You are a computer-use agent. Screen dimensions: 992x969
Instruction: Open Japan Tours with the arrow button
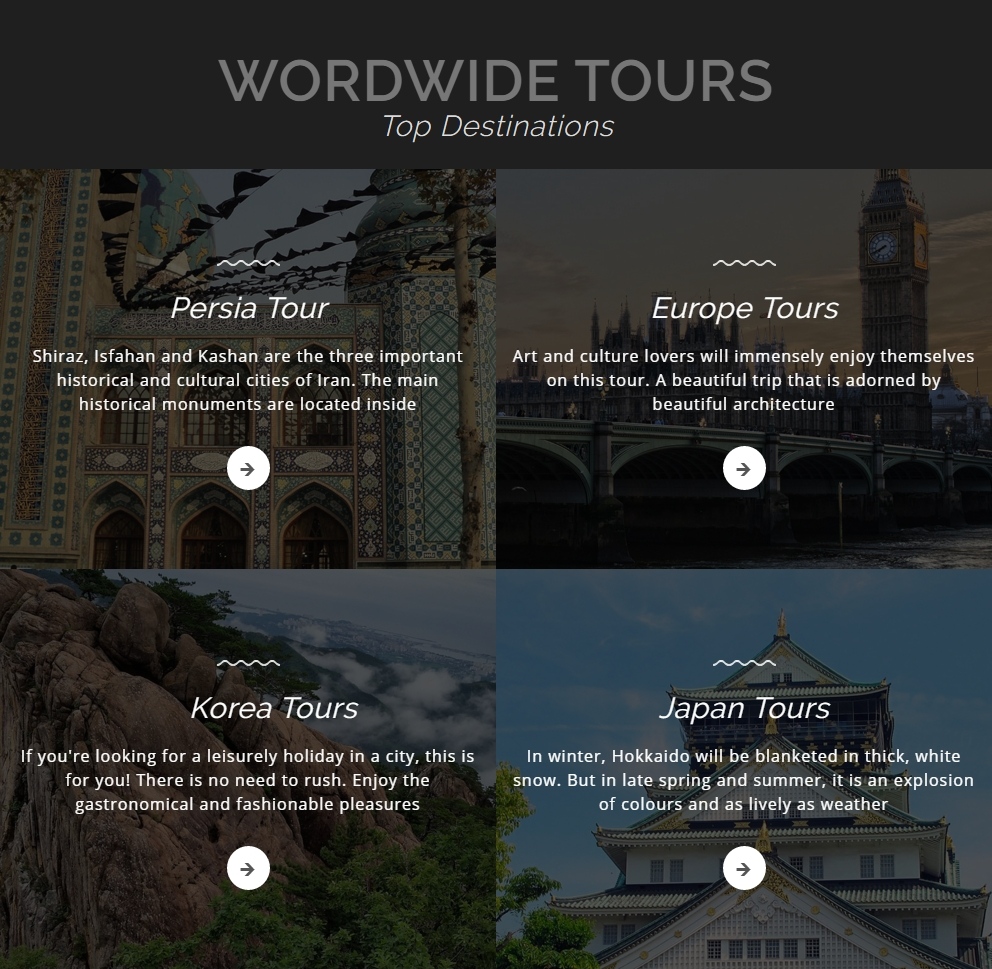coord(744,868)
